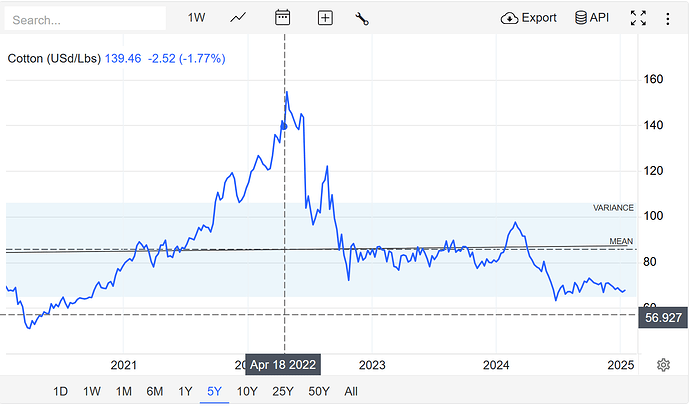Select the 6M time range
The height and width of the screenshot is (407, 690).
154,391
